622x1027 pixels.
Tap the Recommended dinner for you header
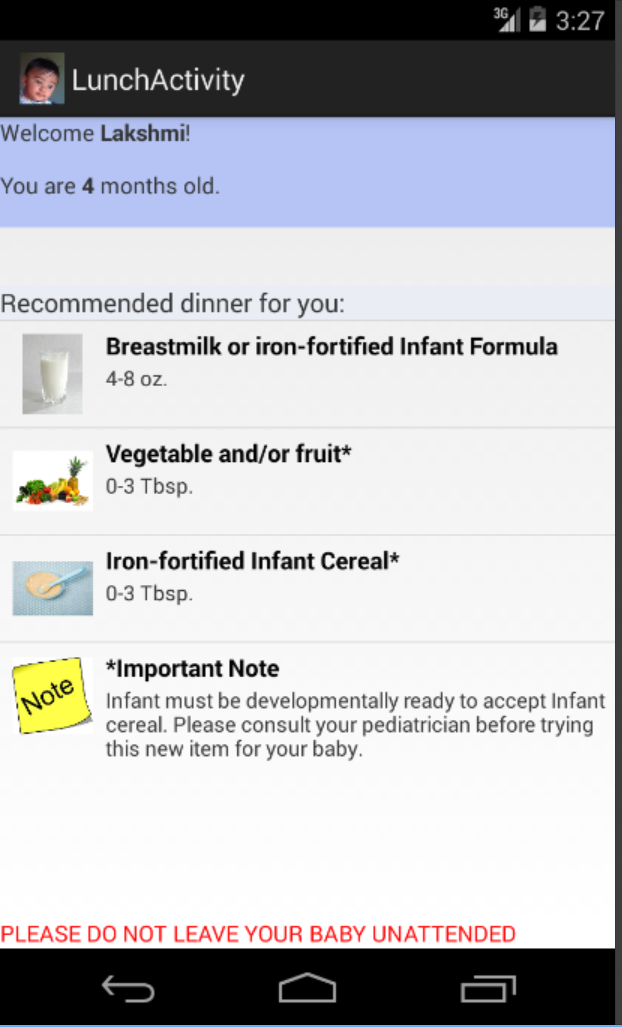(x=173, y=304)
